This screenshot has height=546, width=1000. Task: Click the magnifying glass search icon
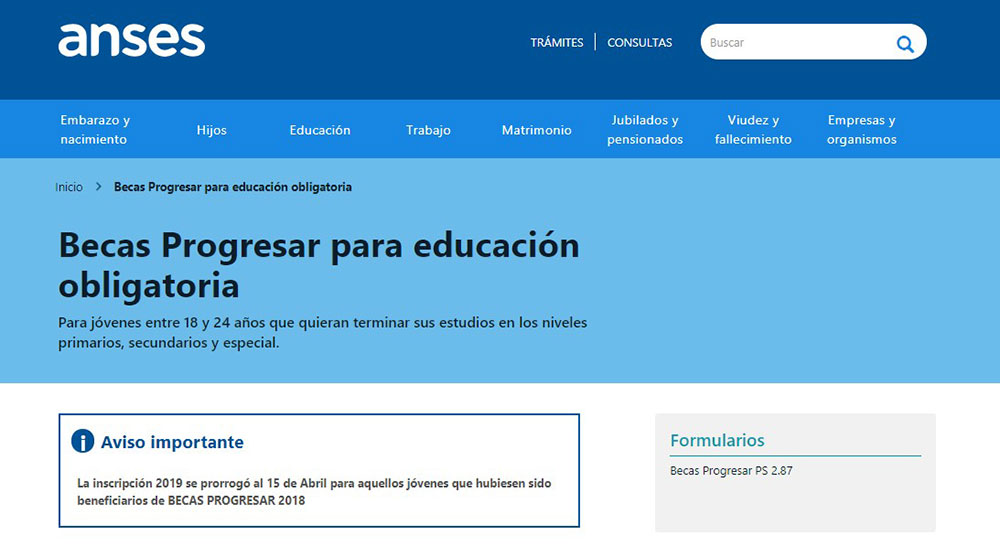click(904, 43)
